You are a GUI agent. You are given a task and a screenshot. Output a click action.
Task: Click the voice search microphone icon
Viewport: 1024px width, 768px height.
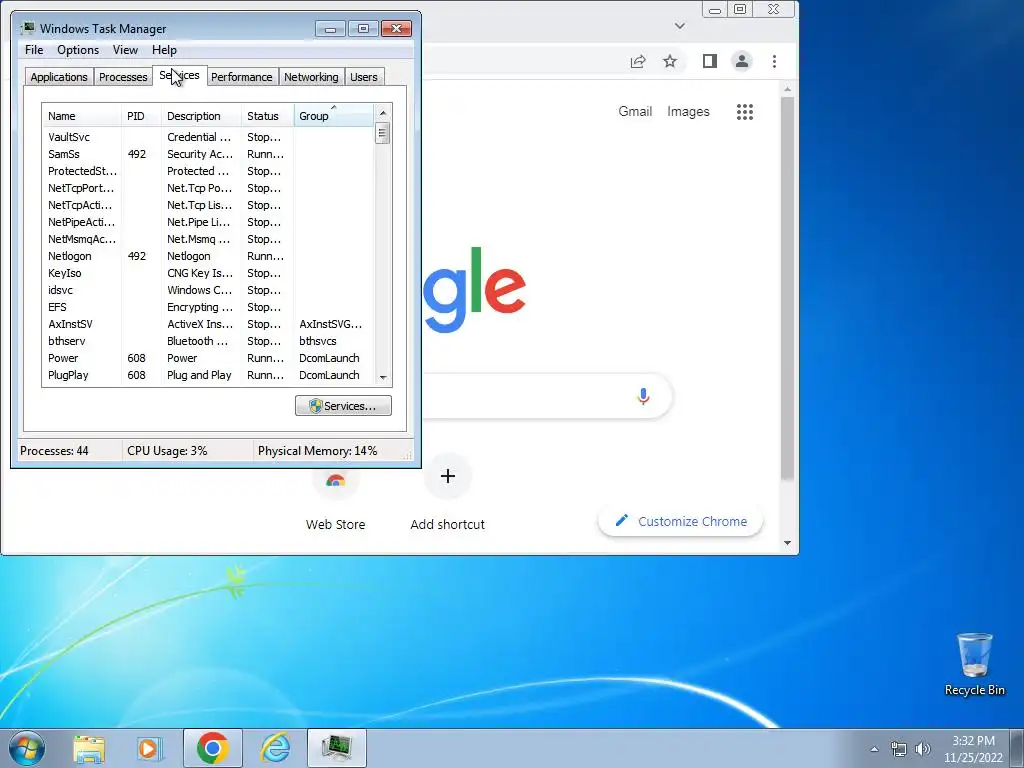pos(643,396)
